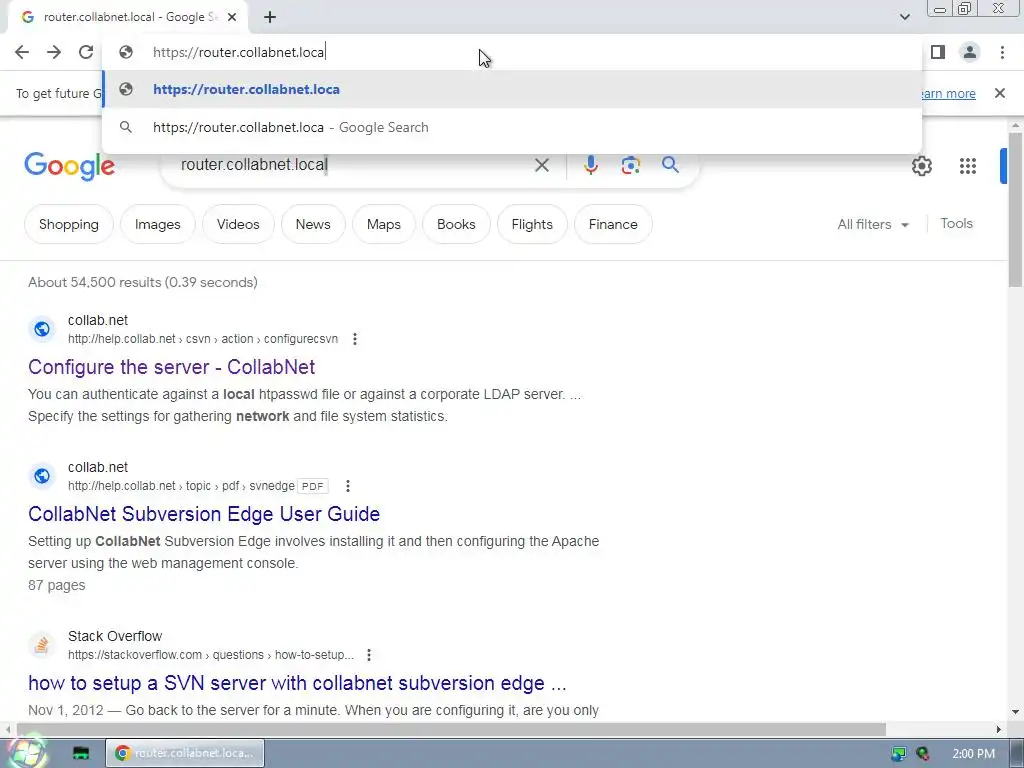This screenshot has height=768, width=1024.
Task: Open the pinned terminal taskbar icon
Action: pyautogui.click(x=81, y=753)
